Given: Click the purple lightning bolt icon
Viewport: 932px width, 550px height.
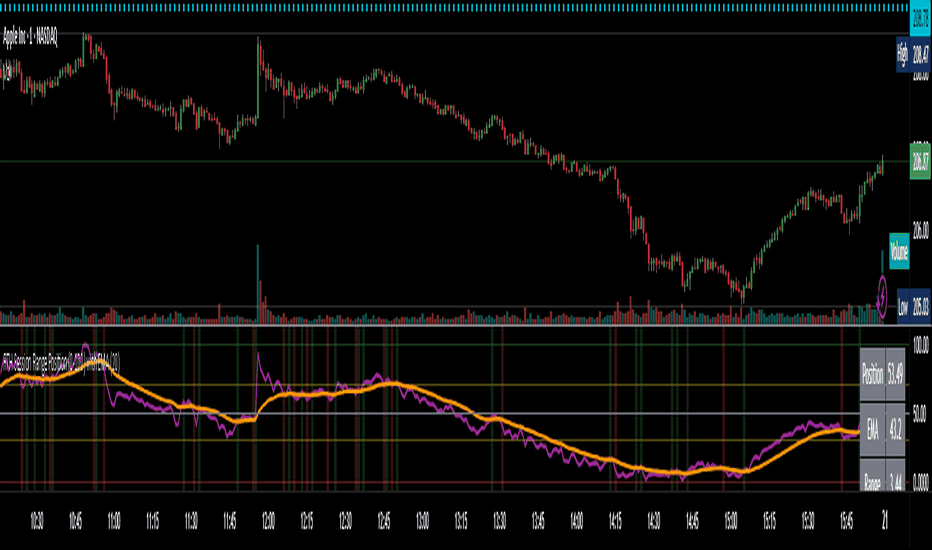Looking at the screenshot, I should click(x=882, y=296).
